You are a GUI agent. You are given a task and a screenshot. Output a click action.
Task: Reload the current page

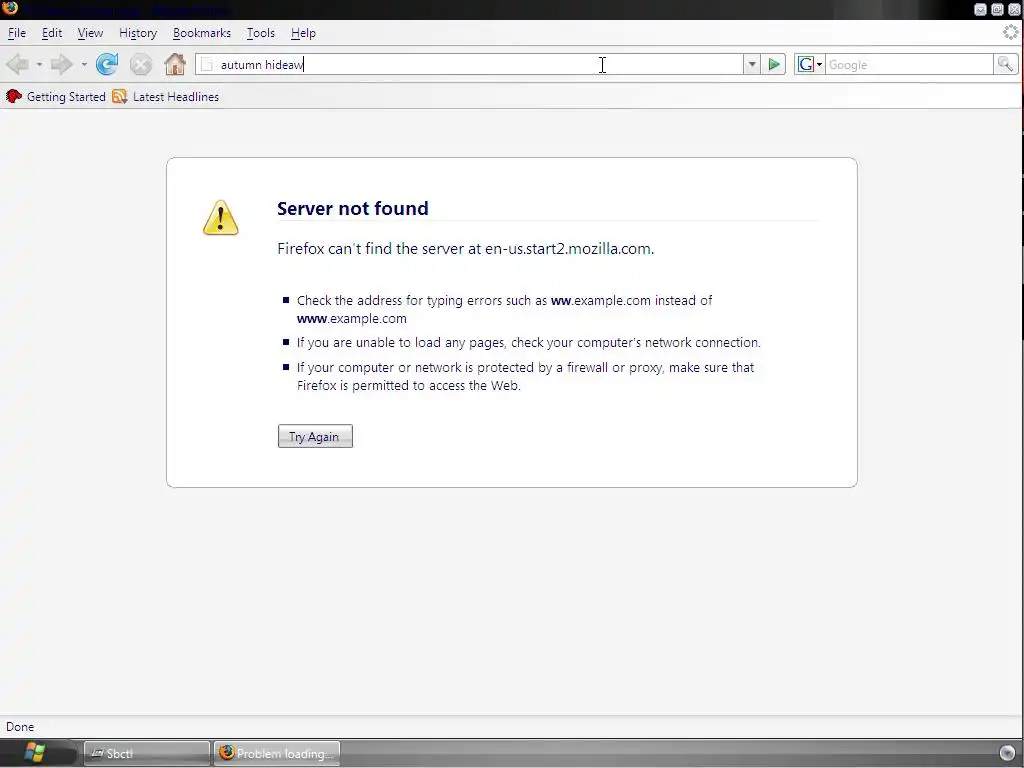(107, 65)
